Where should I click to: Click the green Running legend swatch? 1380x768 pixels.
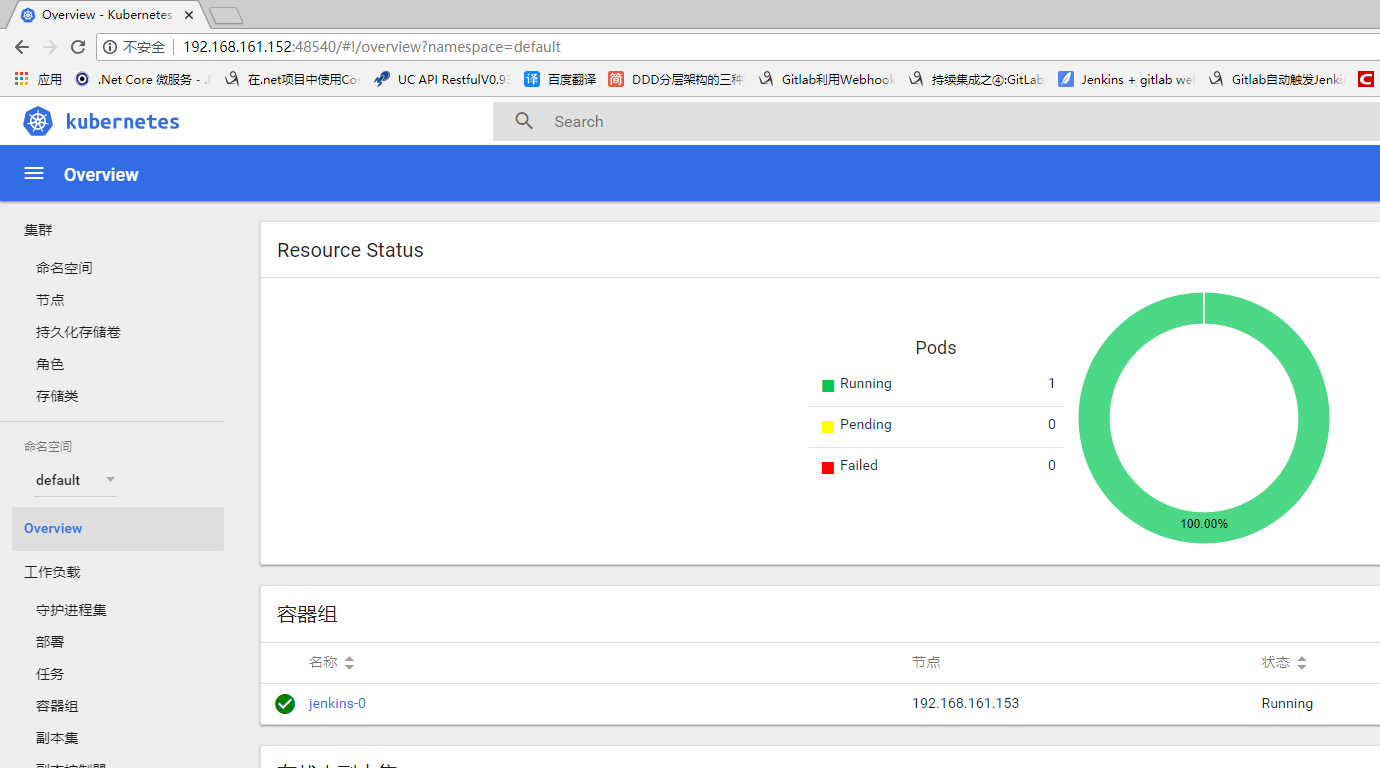point(827,384)
